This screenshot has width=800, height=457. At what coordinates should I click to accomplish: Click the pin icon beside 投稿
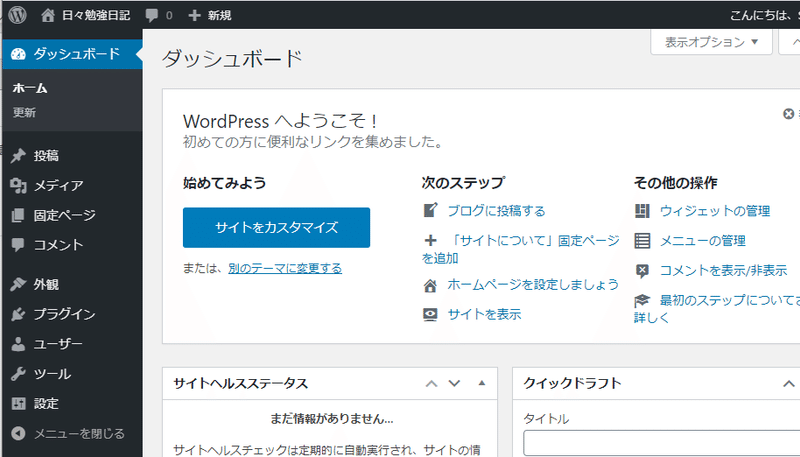18,156
